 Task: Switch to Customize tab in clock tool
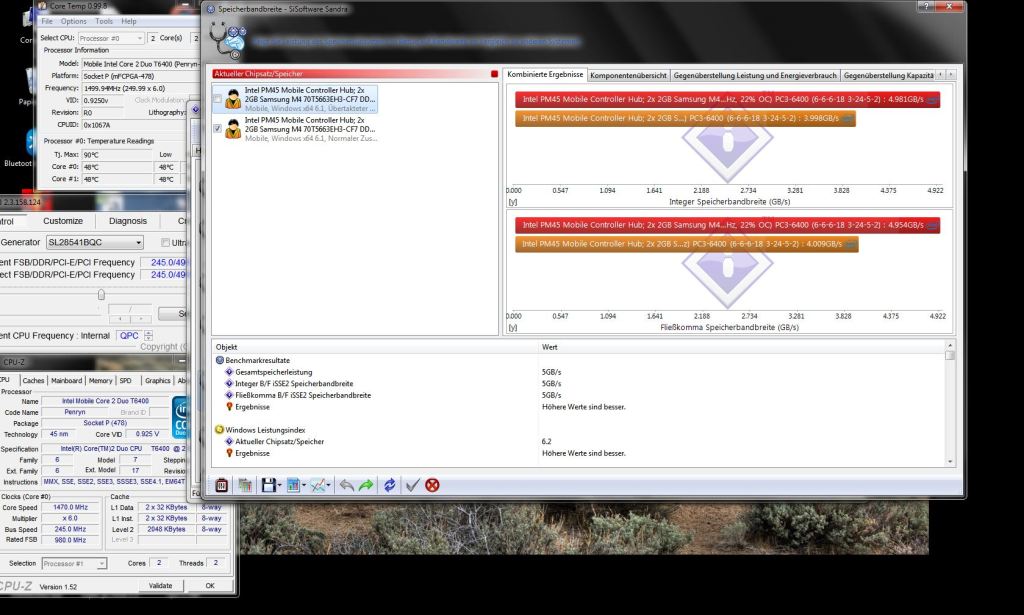63,221
